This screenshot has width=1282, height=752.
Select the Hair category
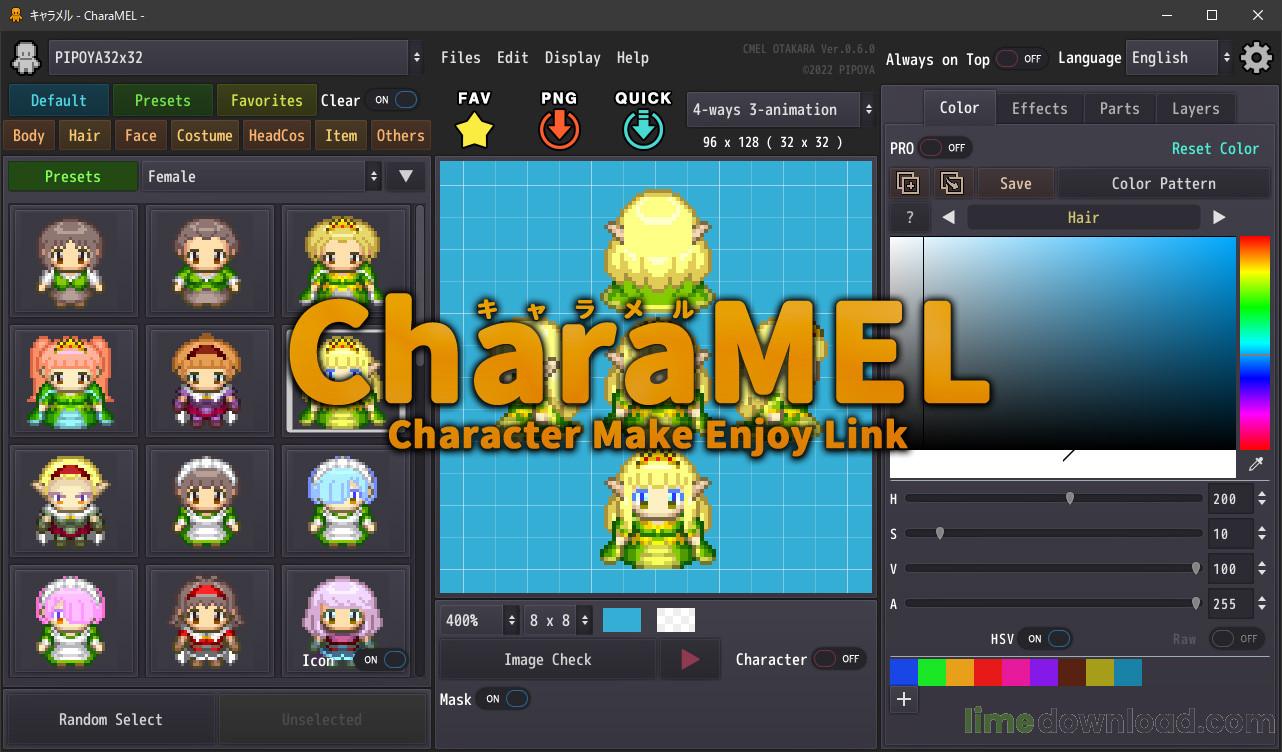pos(84,135)
